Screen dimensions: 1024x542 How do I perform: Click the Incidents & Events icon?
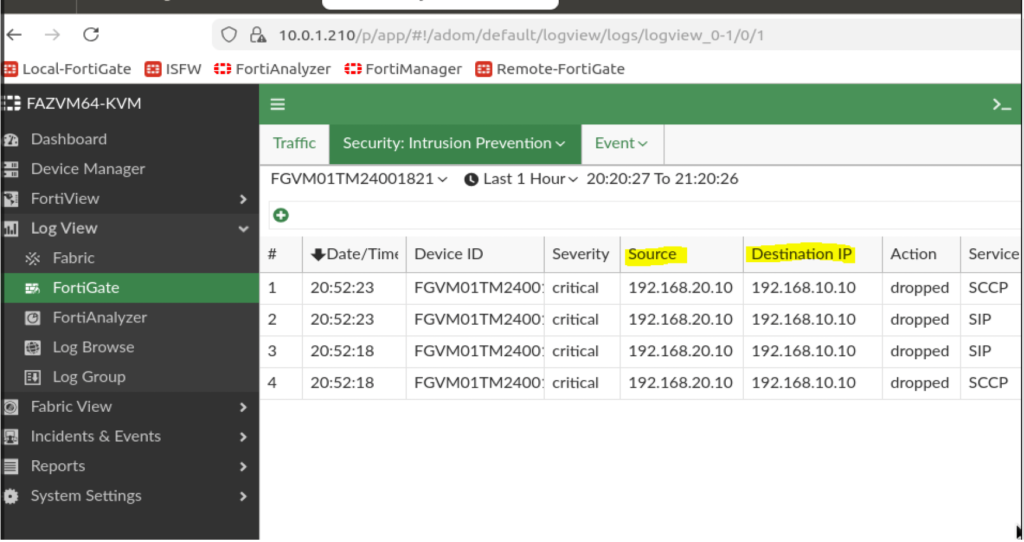point(10,437)
